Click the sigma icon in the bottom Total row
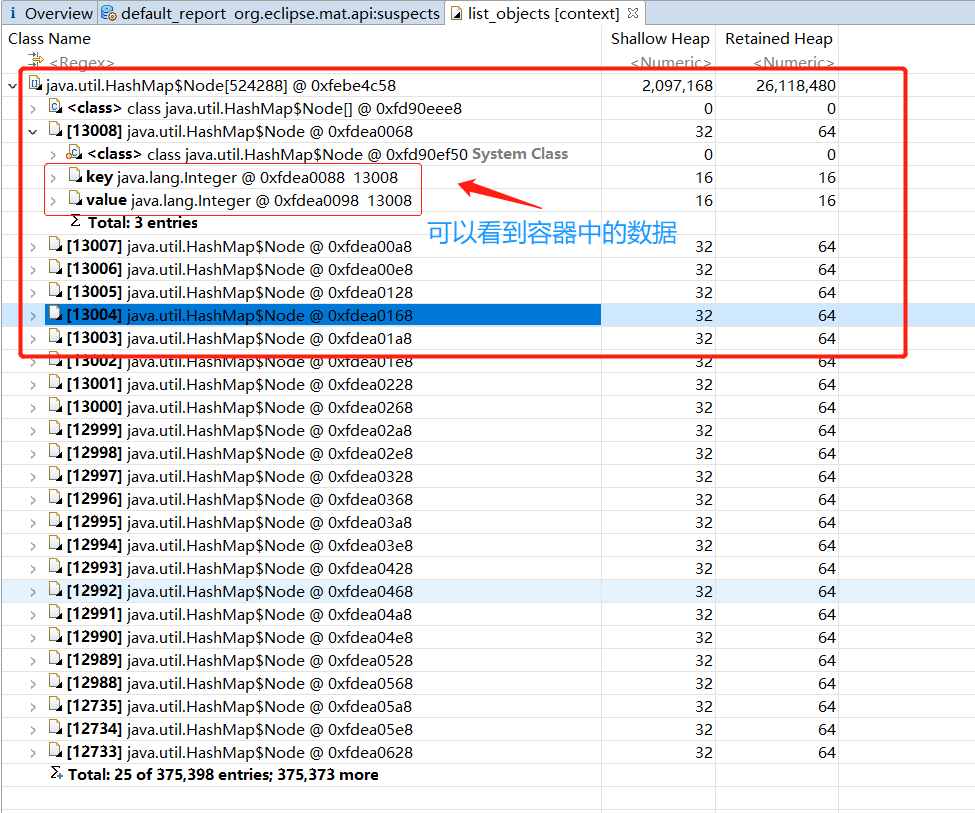Viewport: 975px width, 813px height. click(x=57, y=775)
